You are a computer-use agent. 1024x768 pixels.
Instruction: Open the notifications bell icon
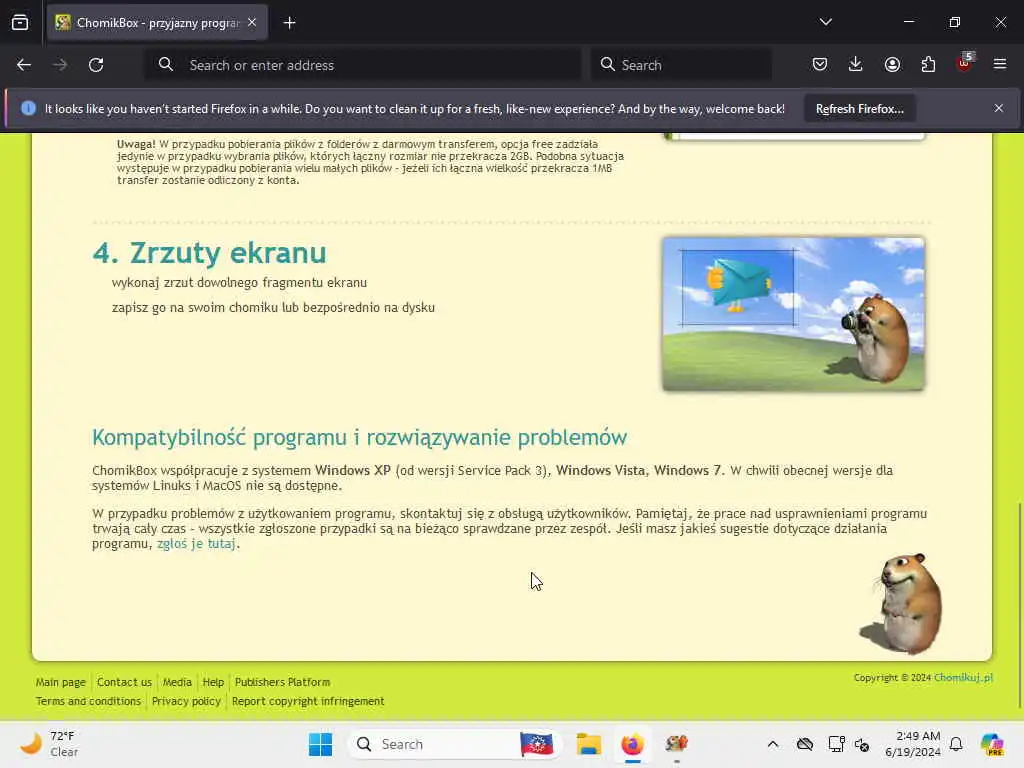956,744
